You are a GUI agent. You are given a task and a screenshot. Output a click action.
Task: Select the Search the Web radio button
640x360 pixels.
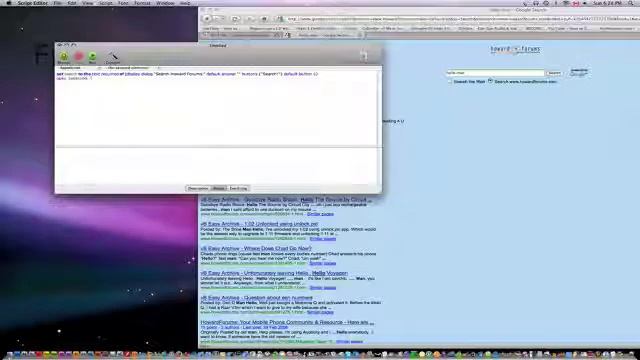[450, 82]
